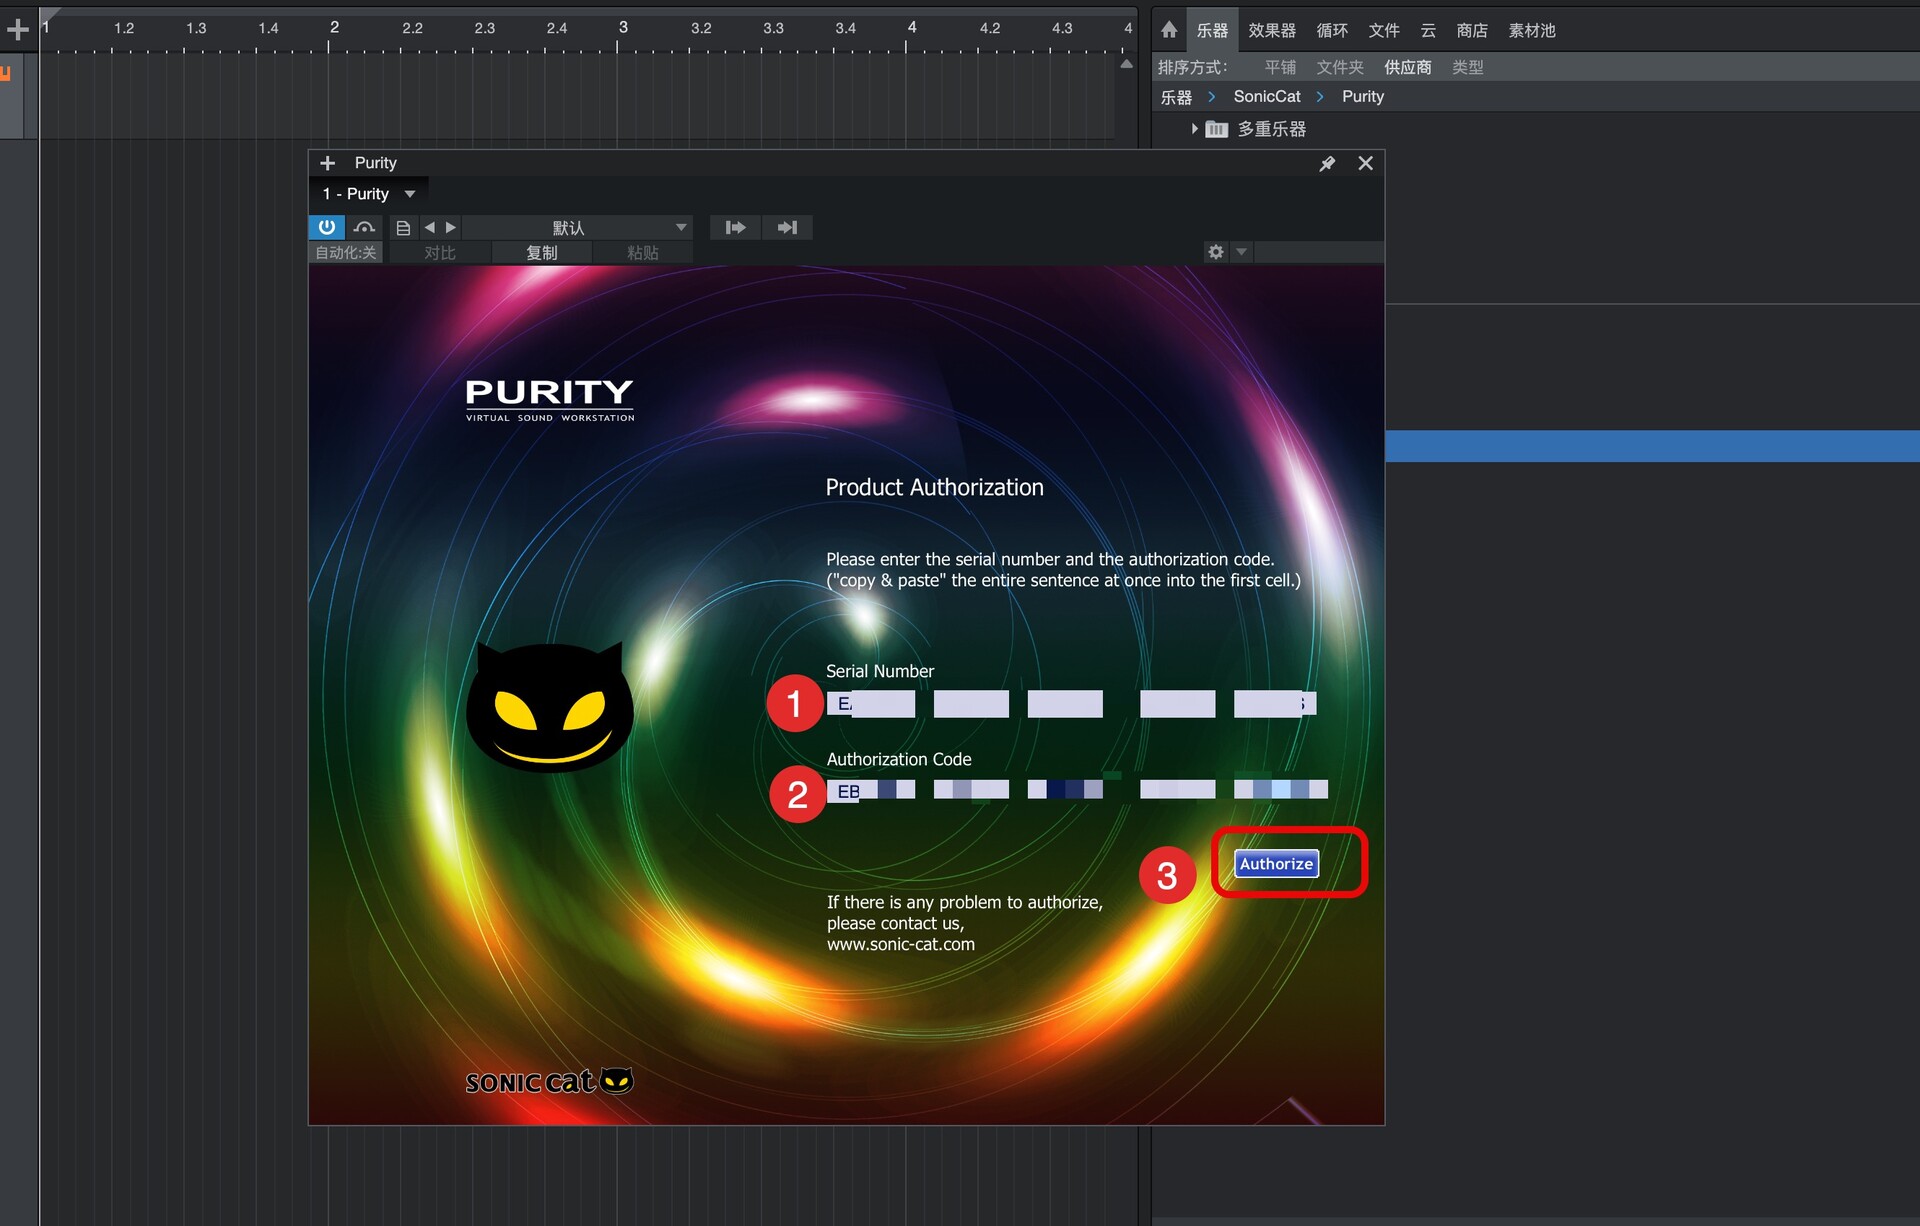Toggle the Purity plugin power button
Image resolution: width=1920 pixels, height=1226 pixels.
pyautogui.click(x=327, y=227)
